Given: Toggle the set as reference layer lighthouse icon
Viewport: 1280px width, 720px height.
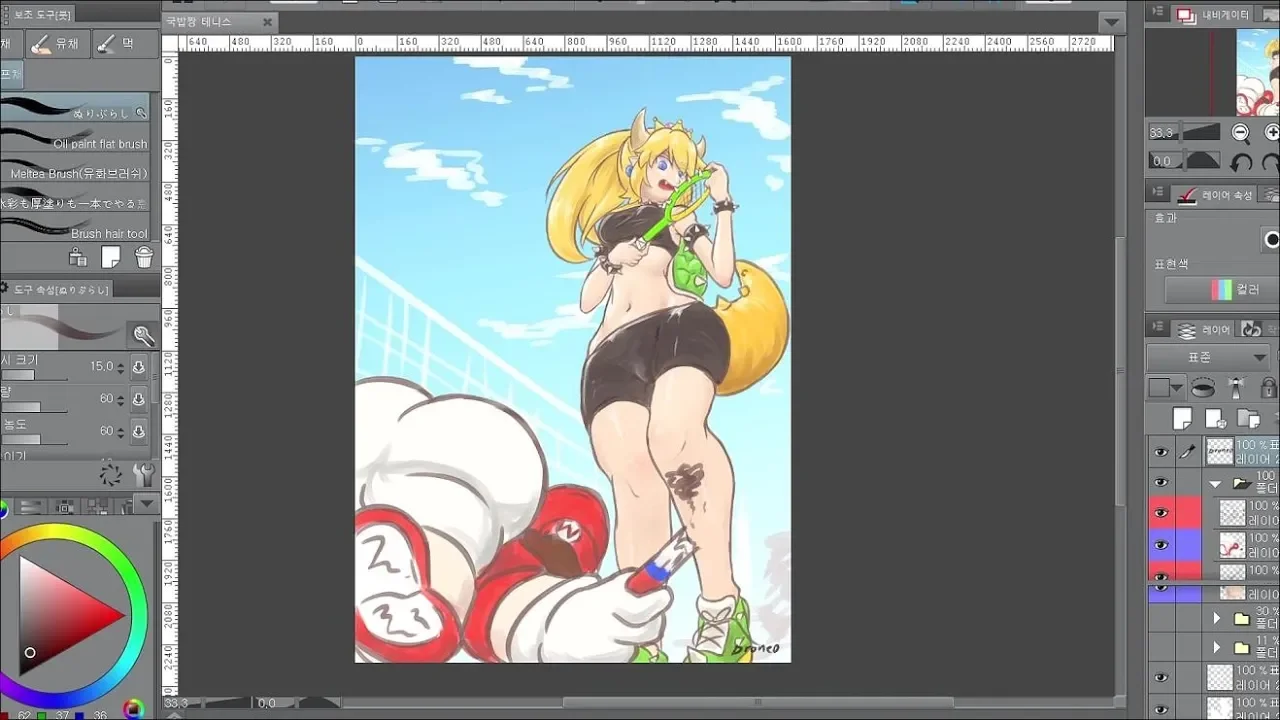Looking at the screenshot, I should tap(1237, 388).
